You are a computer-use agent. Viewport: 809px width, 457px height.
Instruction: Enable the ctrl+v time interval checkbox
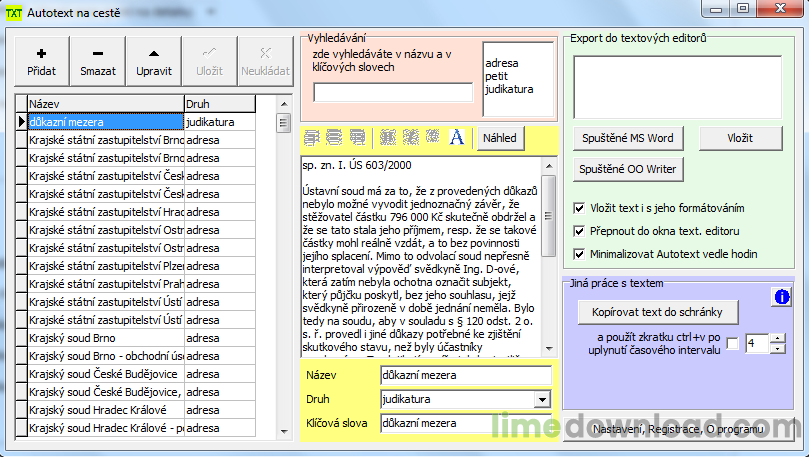pos(733,344)
